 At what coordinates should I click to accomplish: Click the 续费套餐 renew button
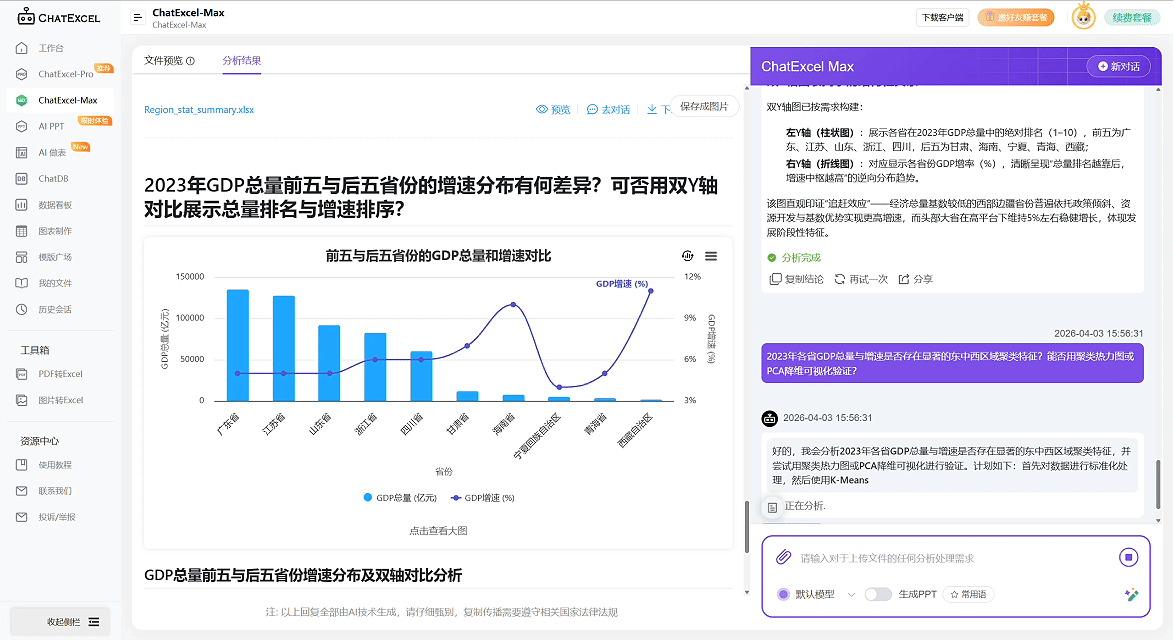(x=1131, y=17)
